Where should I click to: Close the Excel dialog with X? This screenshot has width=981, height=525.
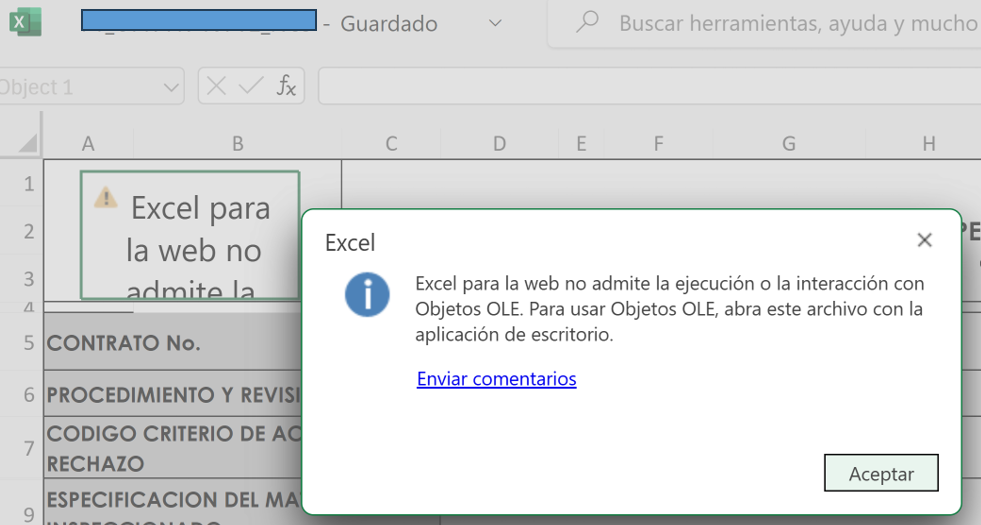click(924, 240)
